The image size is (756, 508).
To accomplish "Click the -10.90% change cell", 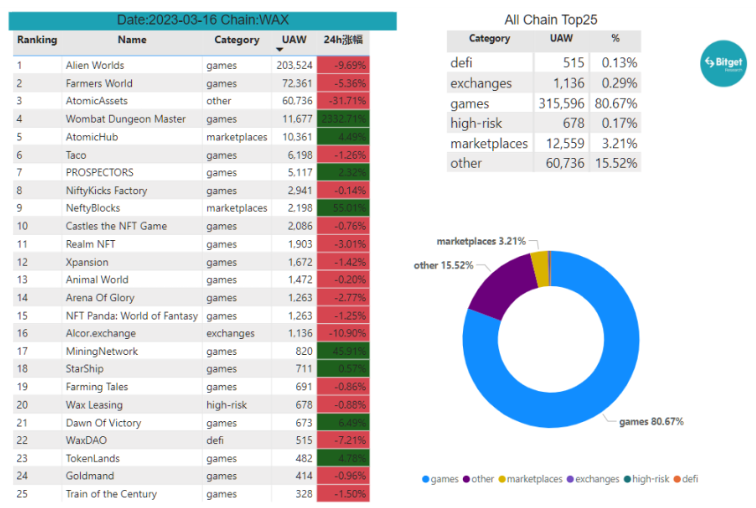I will [x=343, y=334].
